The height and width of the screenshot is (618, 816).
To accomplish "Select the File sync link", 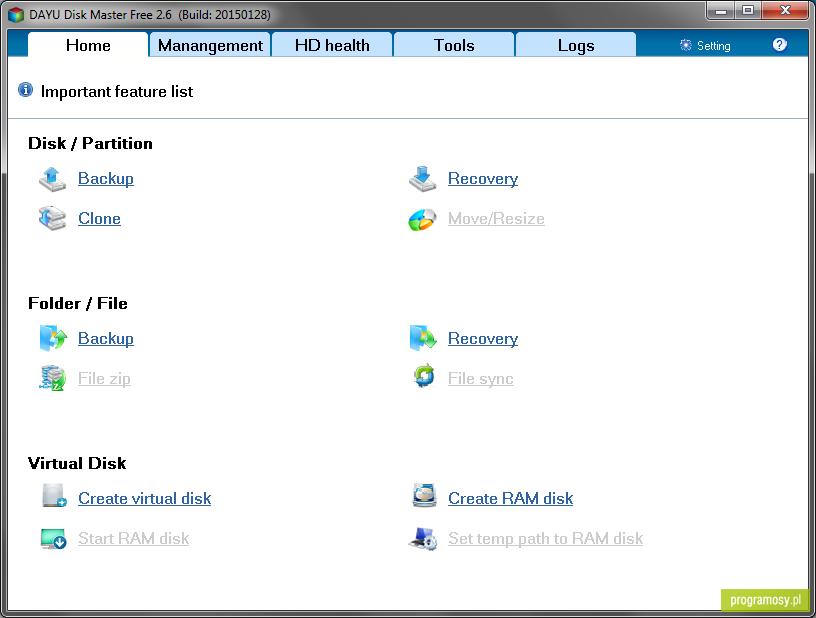I will tap(481, 378).
